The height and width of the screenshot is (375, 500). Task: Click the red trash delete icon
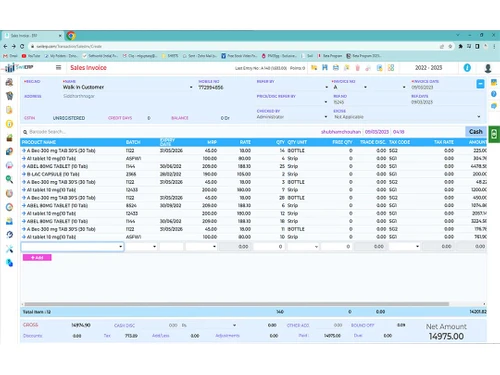tap(357, 68)
